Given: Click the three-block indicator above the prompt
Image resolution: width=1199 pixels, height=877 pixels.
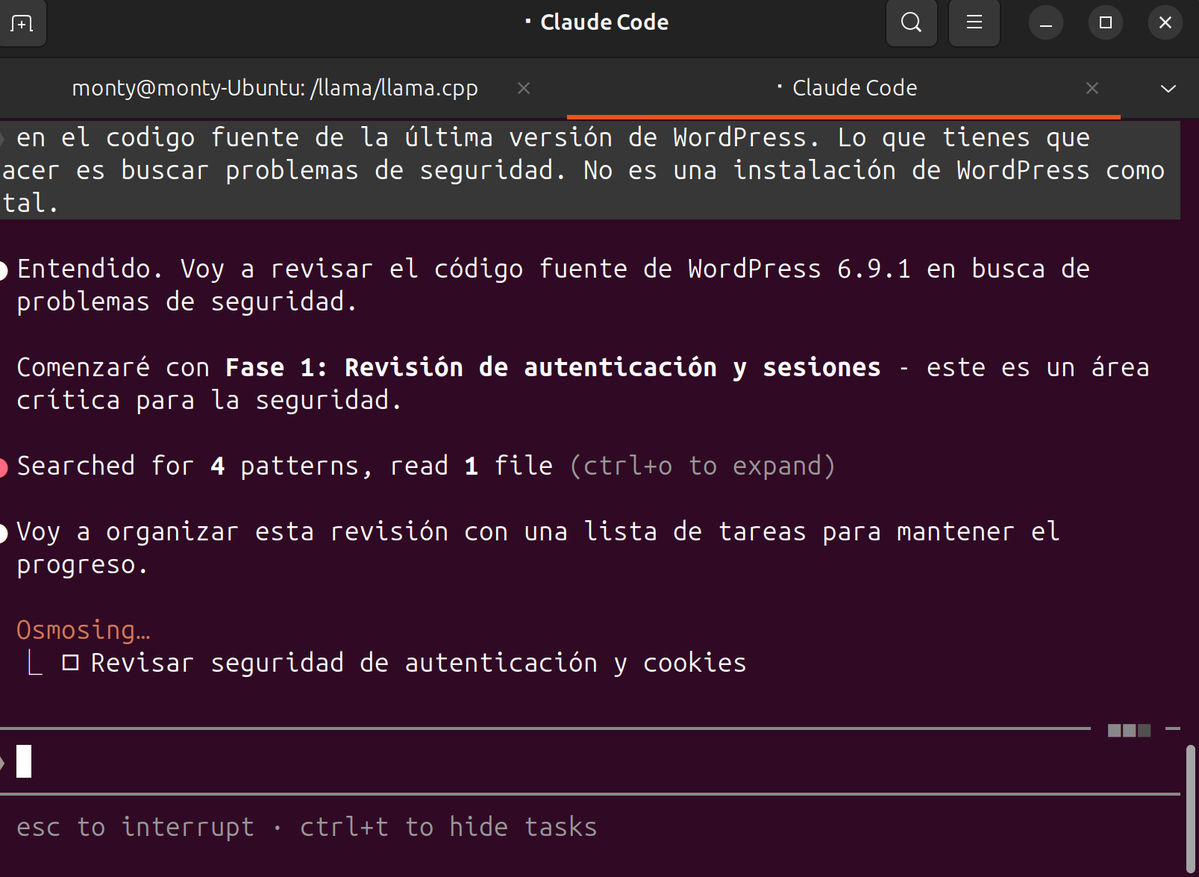Looking at the screenshot, I should 1129,730.
